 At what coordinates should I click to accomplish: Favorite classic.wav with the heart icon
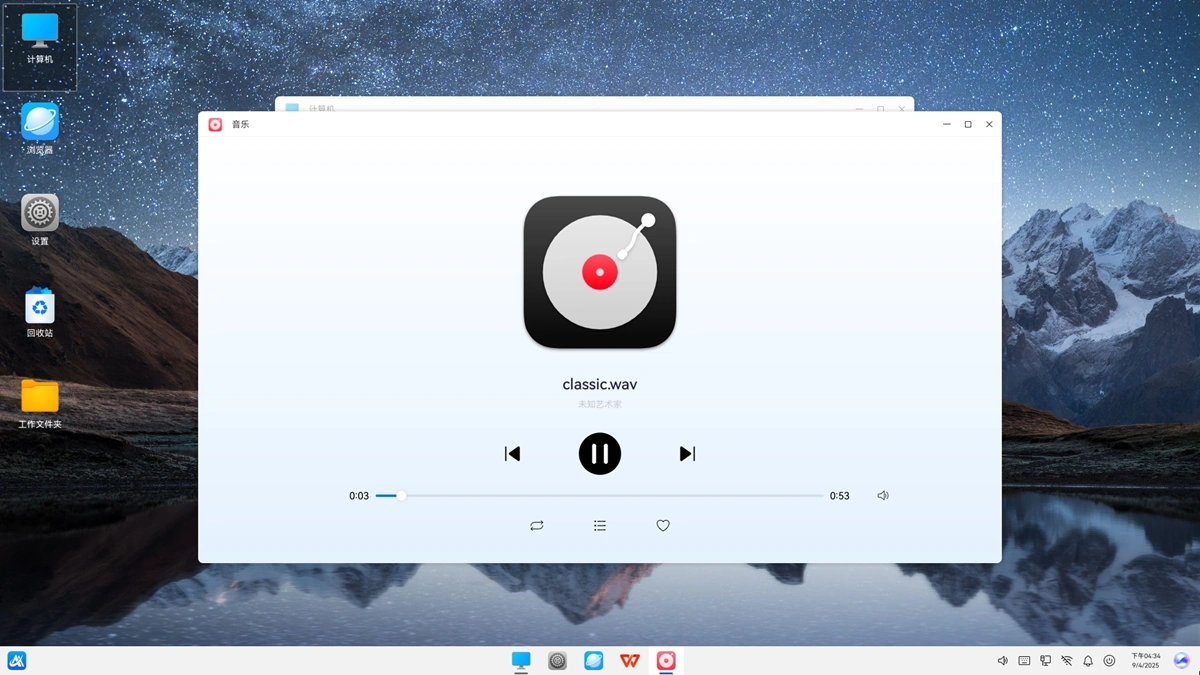[663, 526]
